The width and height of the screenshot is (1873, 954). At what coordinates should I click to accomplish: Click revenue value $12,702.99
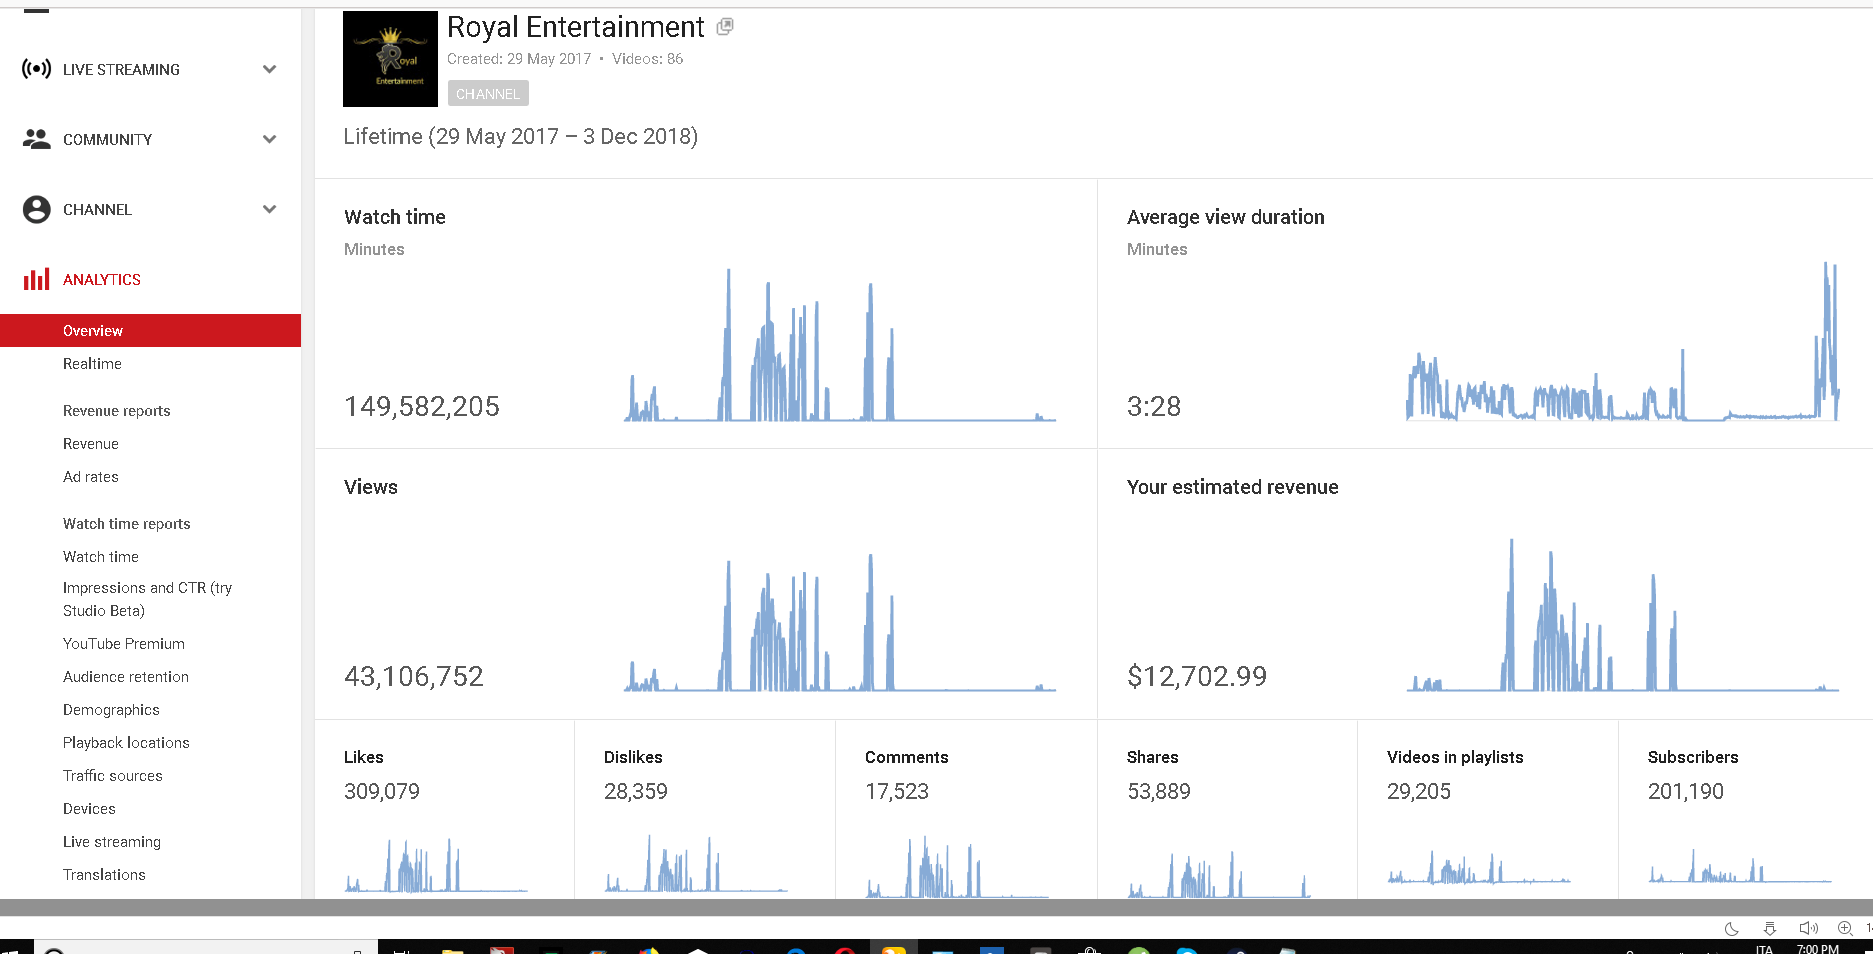coord(1197,676)
